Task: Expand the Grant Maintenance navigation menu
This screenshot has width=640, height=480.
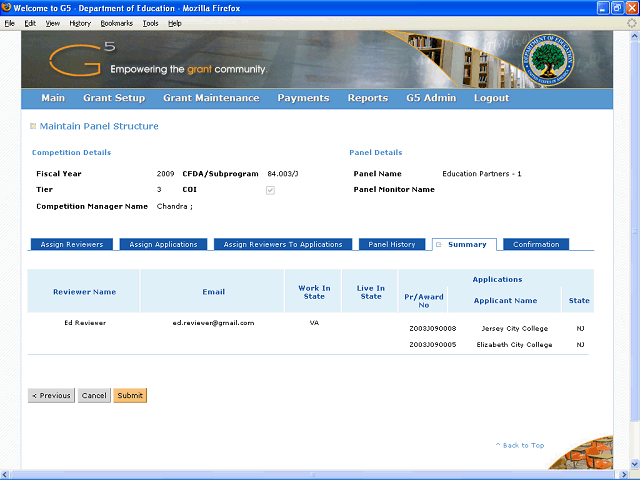Action: (x=211, y=98)
